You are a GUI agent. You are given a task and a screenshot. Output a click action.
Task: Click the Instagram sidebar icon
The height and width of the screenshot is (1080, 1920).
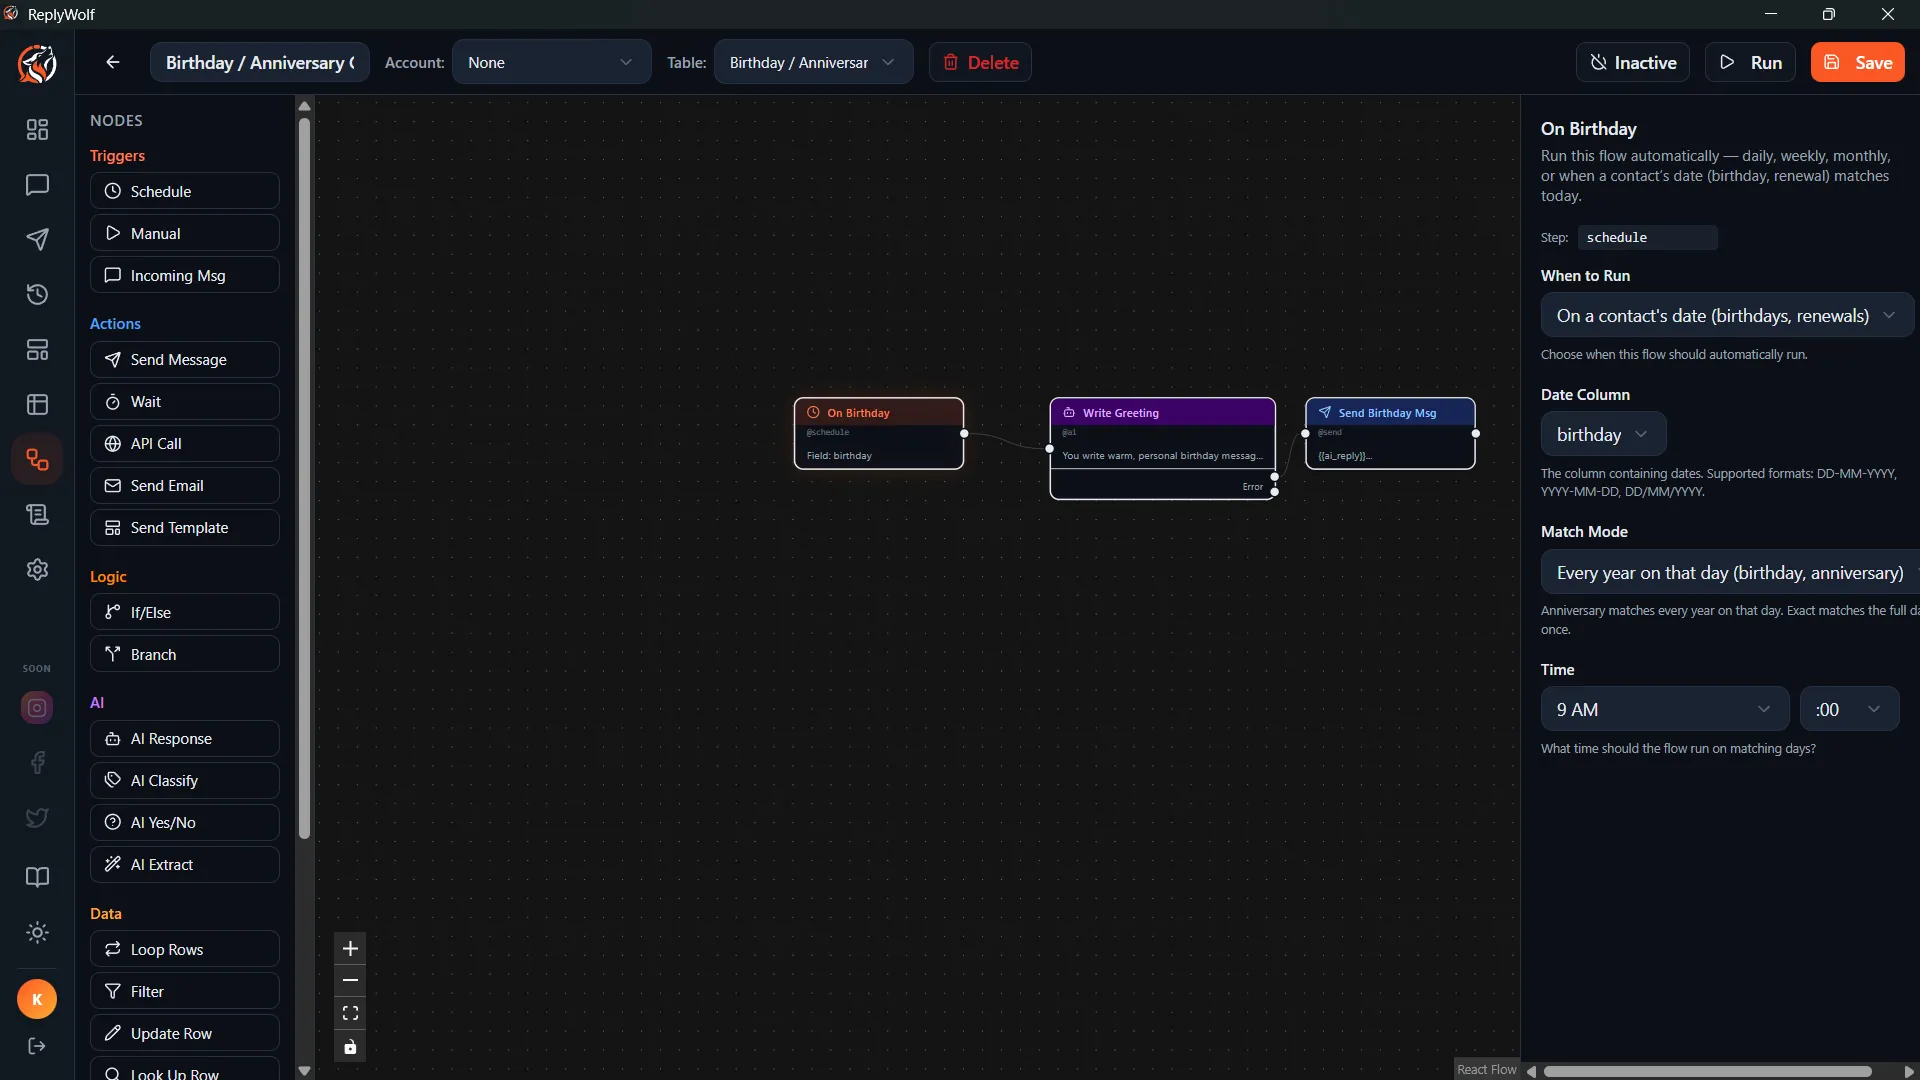(x=37, y=708)
